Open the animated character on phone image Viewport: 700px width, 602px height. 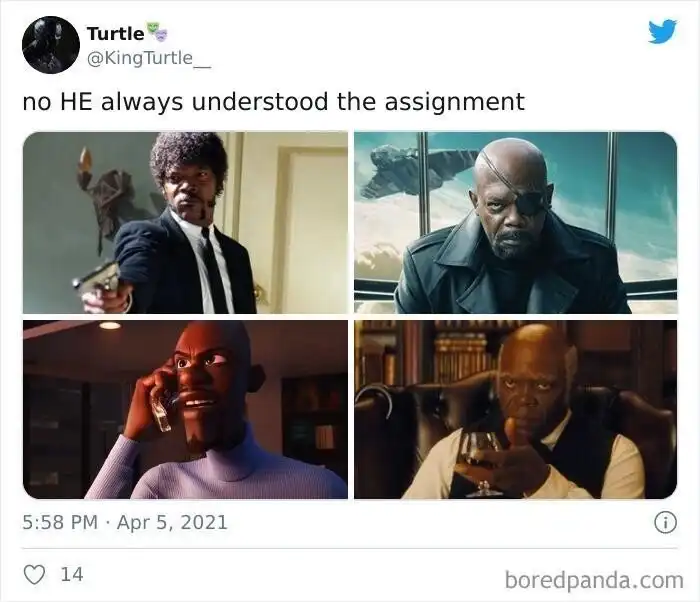[185, 409]
